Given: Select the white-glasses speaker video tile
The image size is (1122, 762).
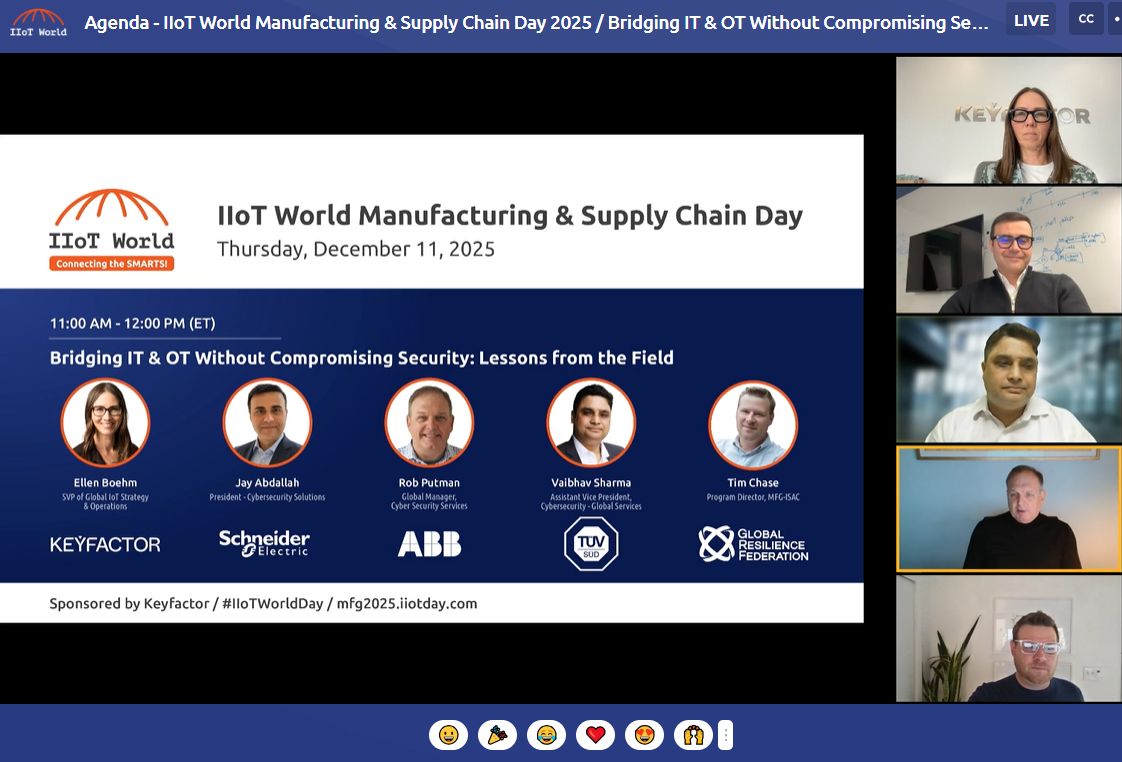Looking at the screenshot, I should click(x=1008, y=638).
